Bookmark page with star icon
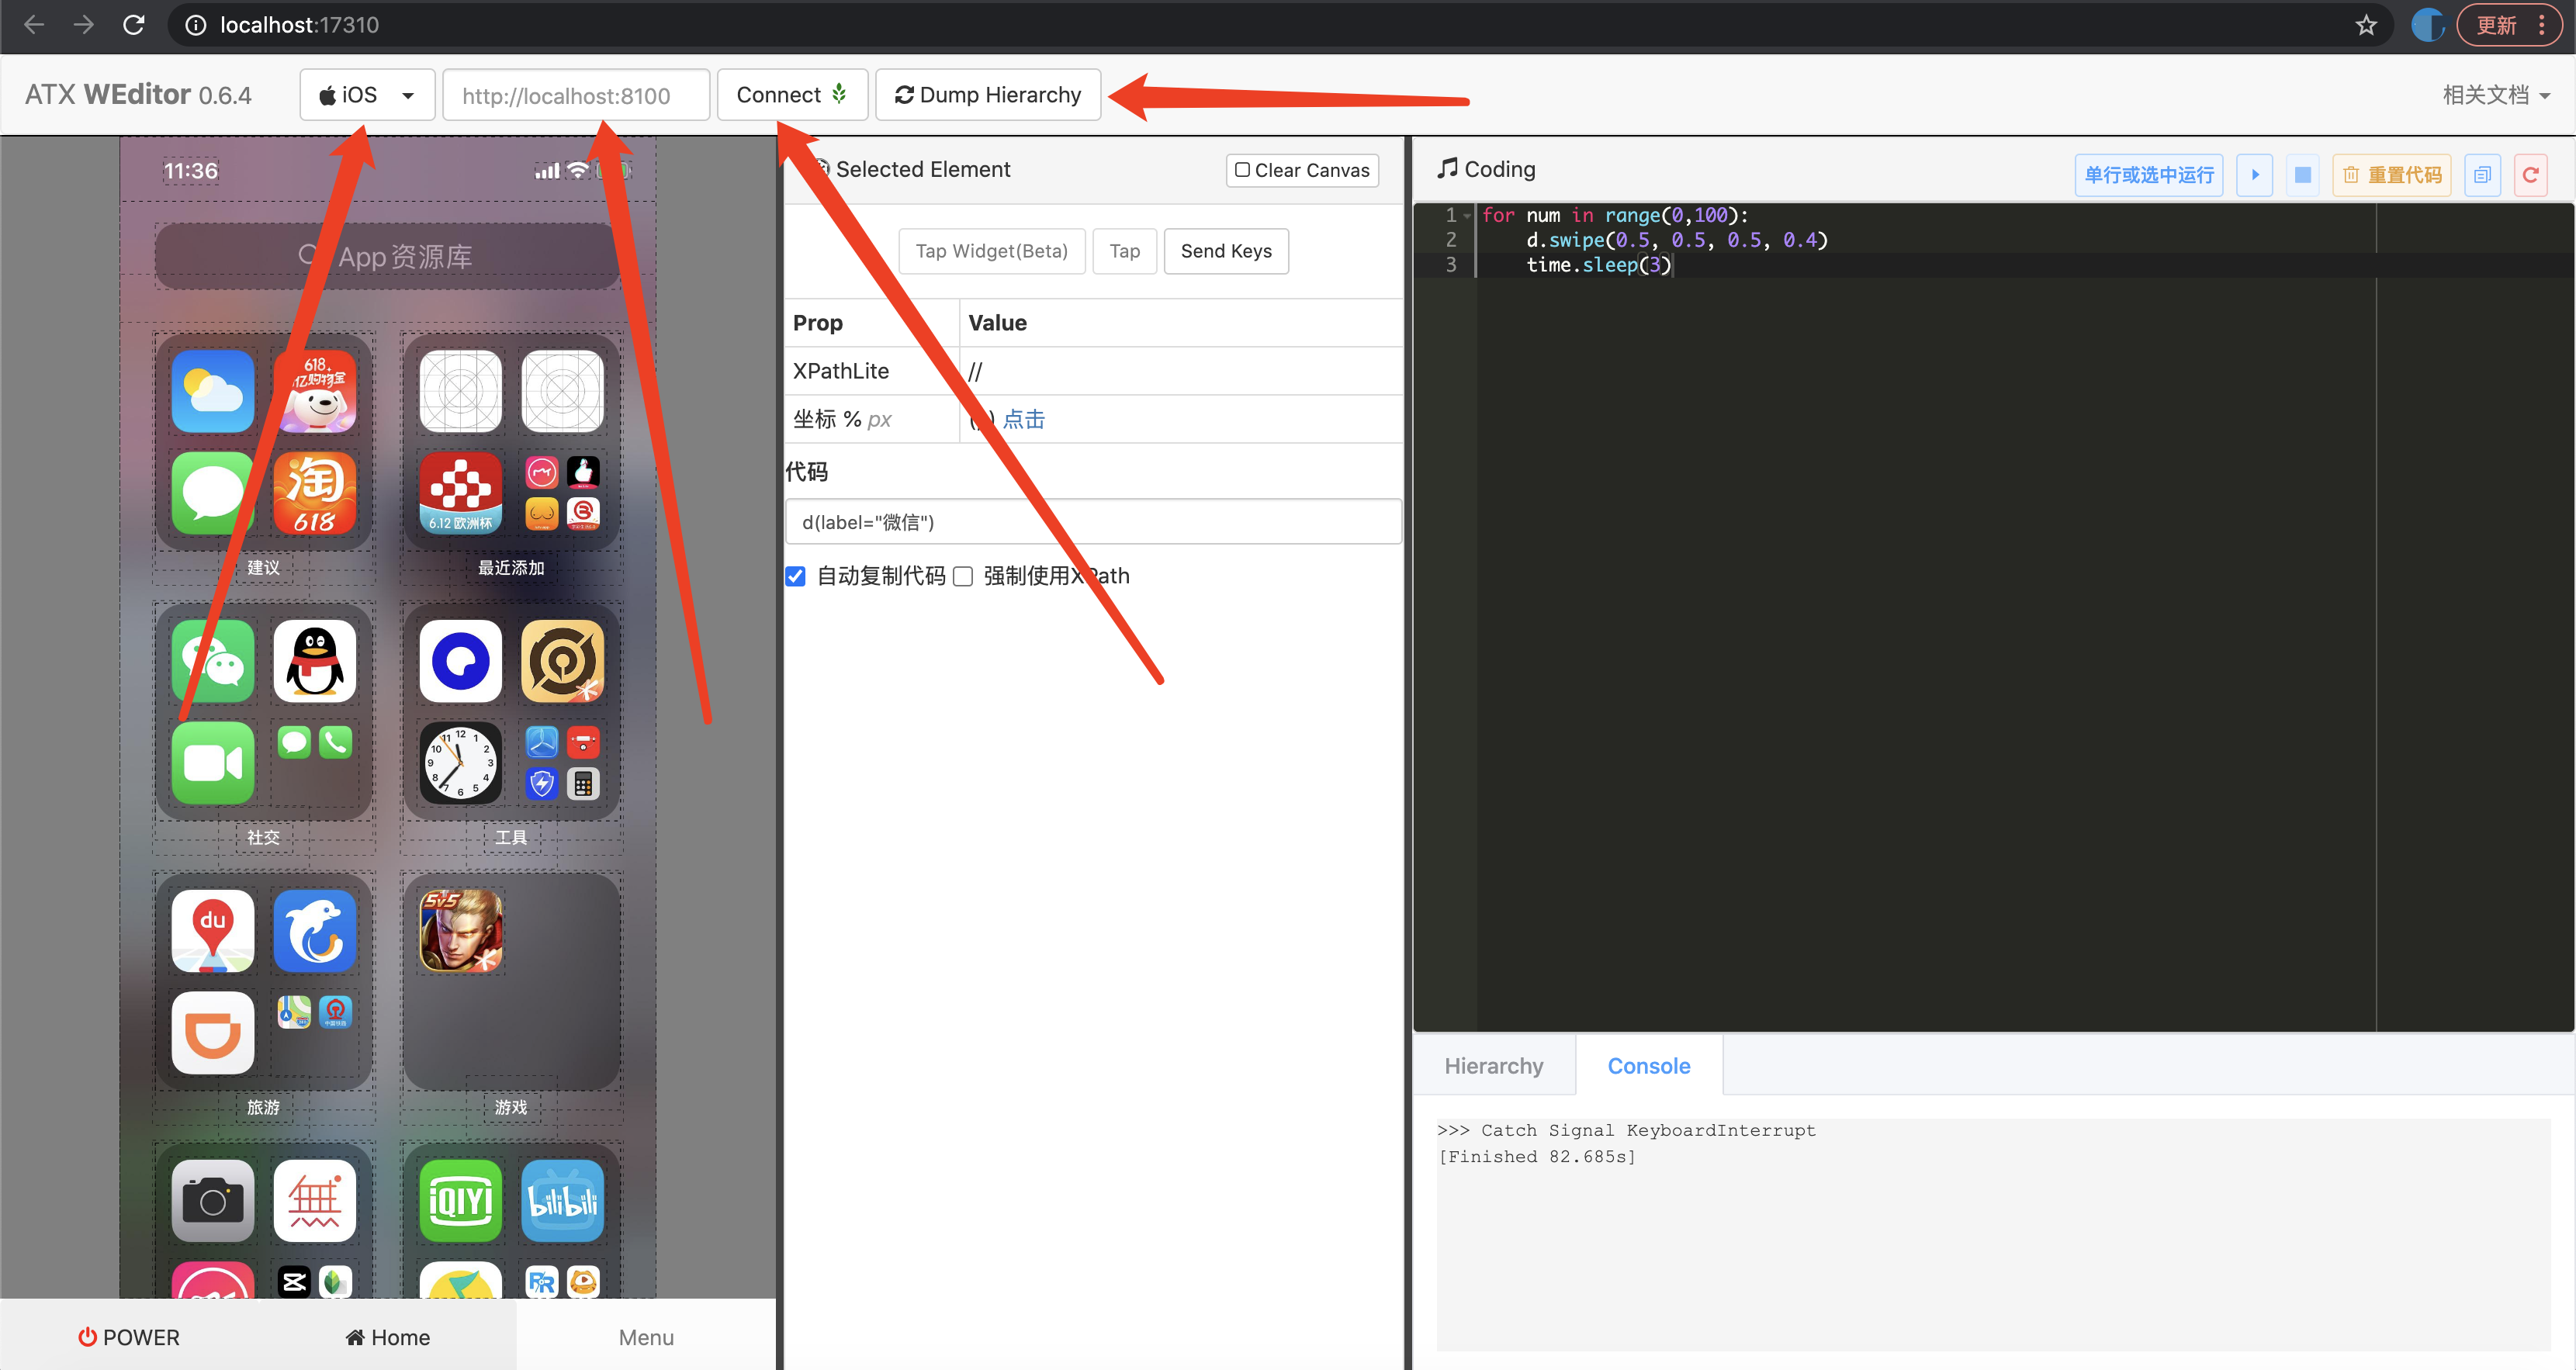Screen dimensions: 2576x1370 coord(2365,25)
